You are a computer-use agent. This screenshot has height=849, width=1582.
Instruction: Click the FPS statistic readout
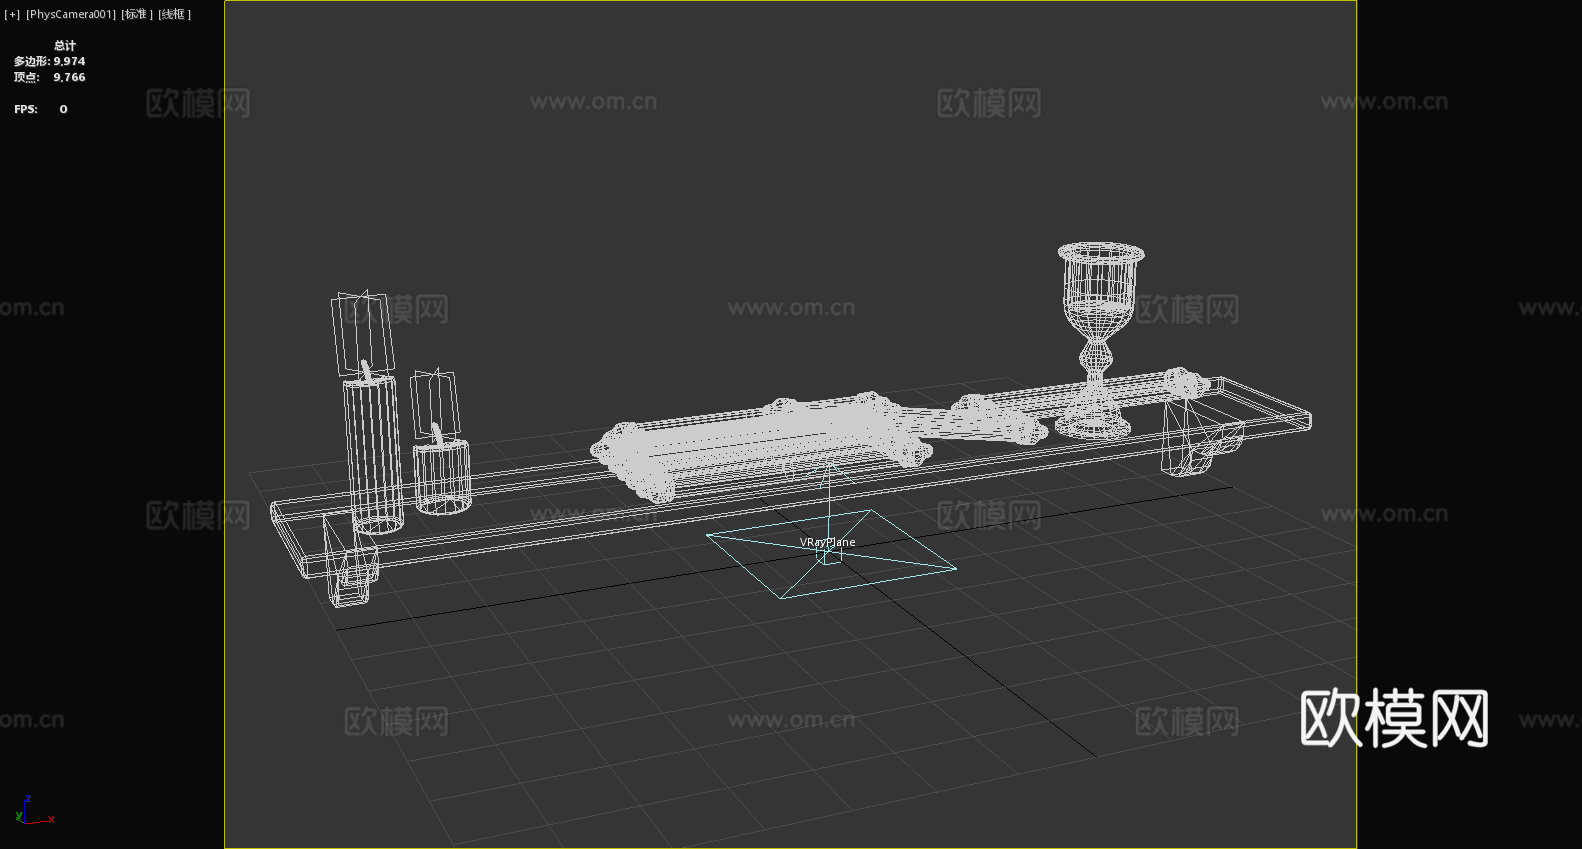click(41, 110)
